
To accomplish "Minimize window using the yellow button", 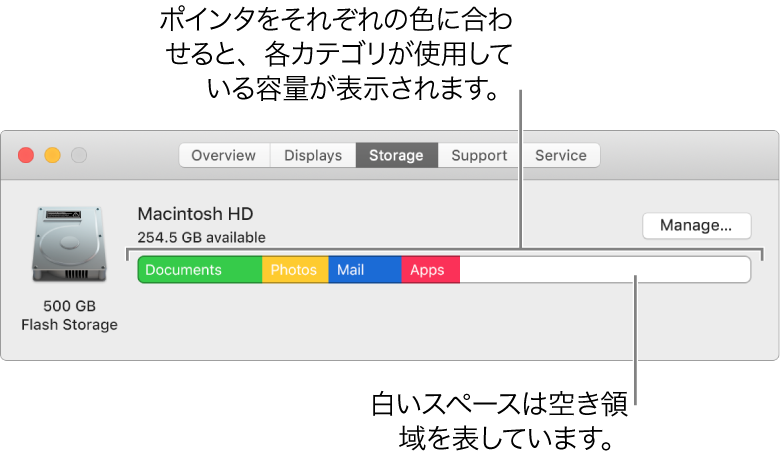I will pyautogui.click(x=52, y=155).
